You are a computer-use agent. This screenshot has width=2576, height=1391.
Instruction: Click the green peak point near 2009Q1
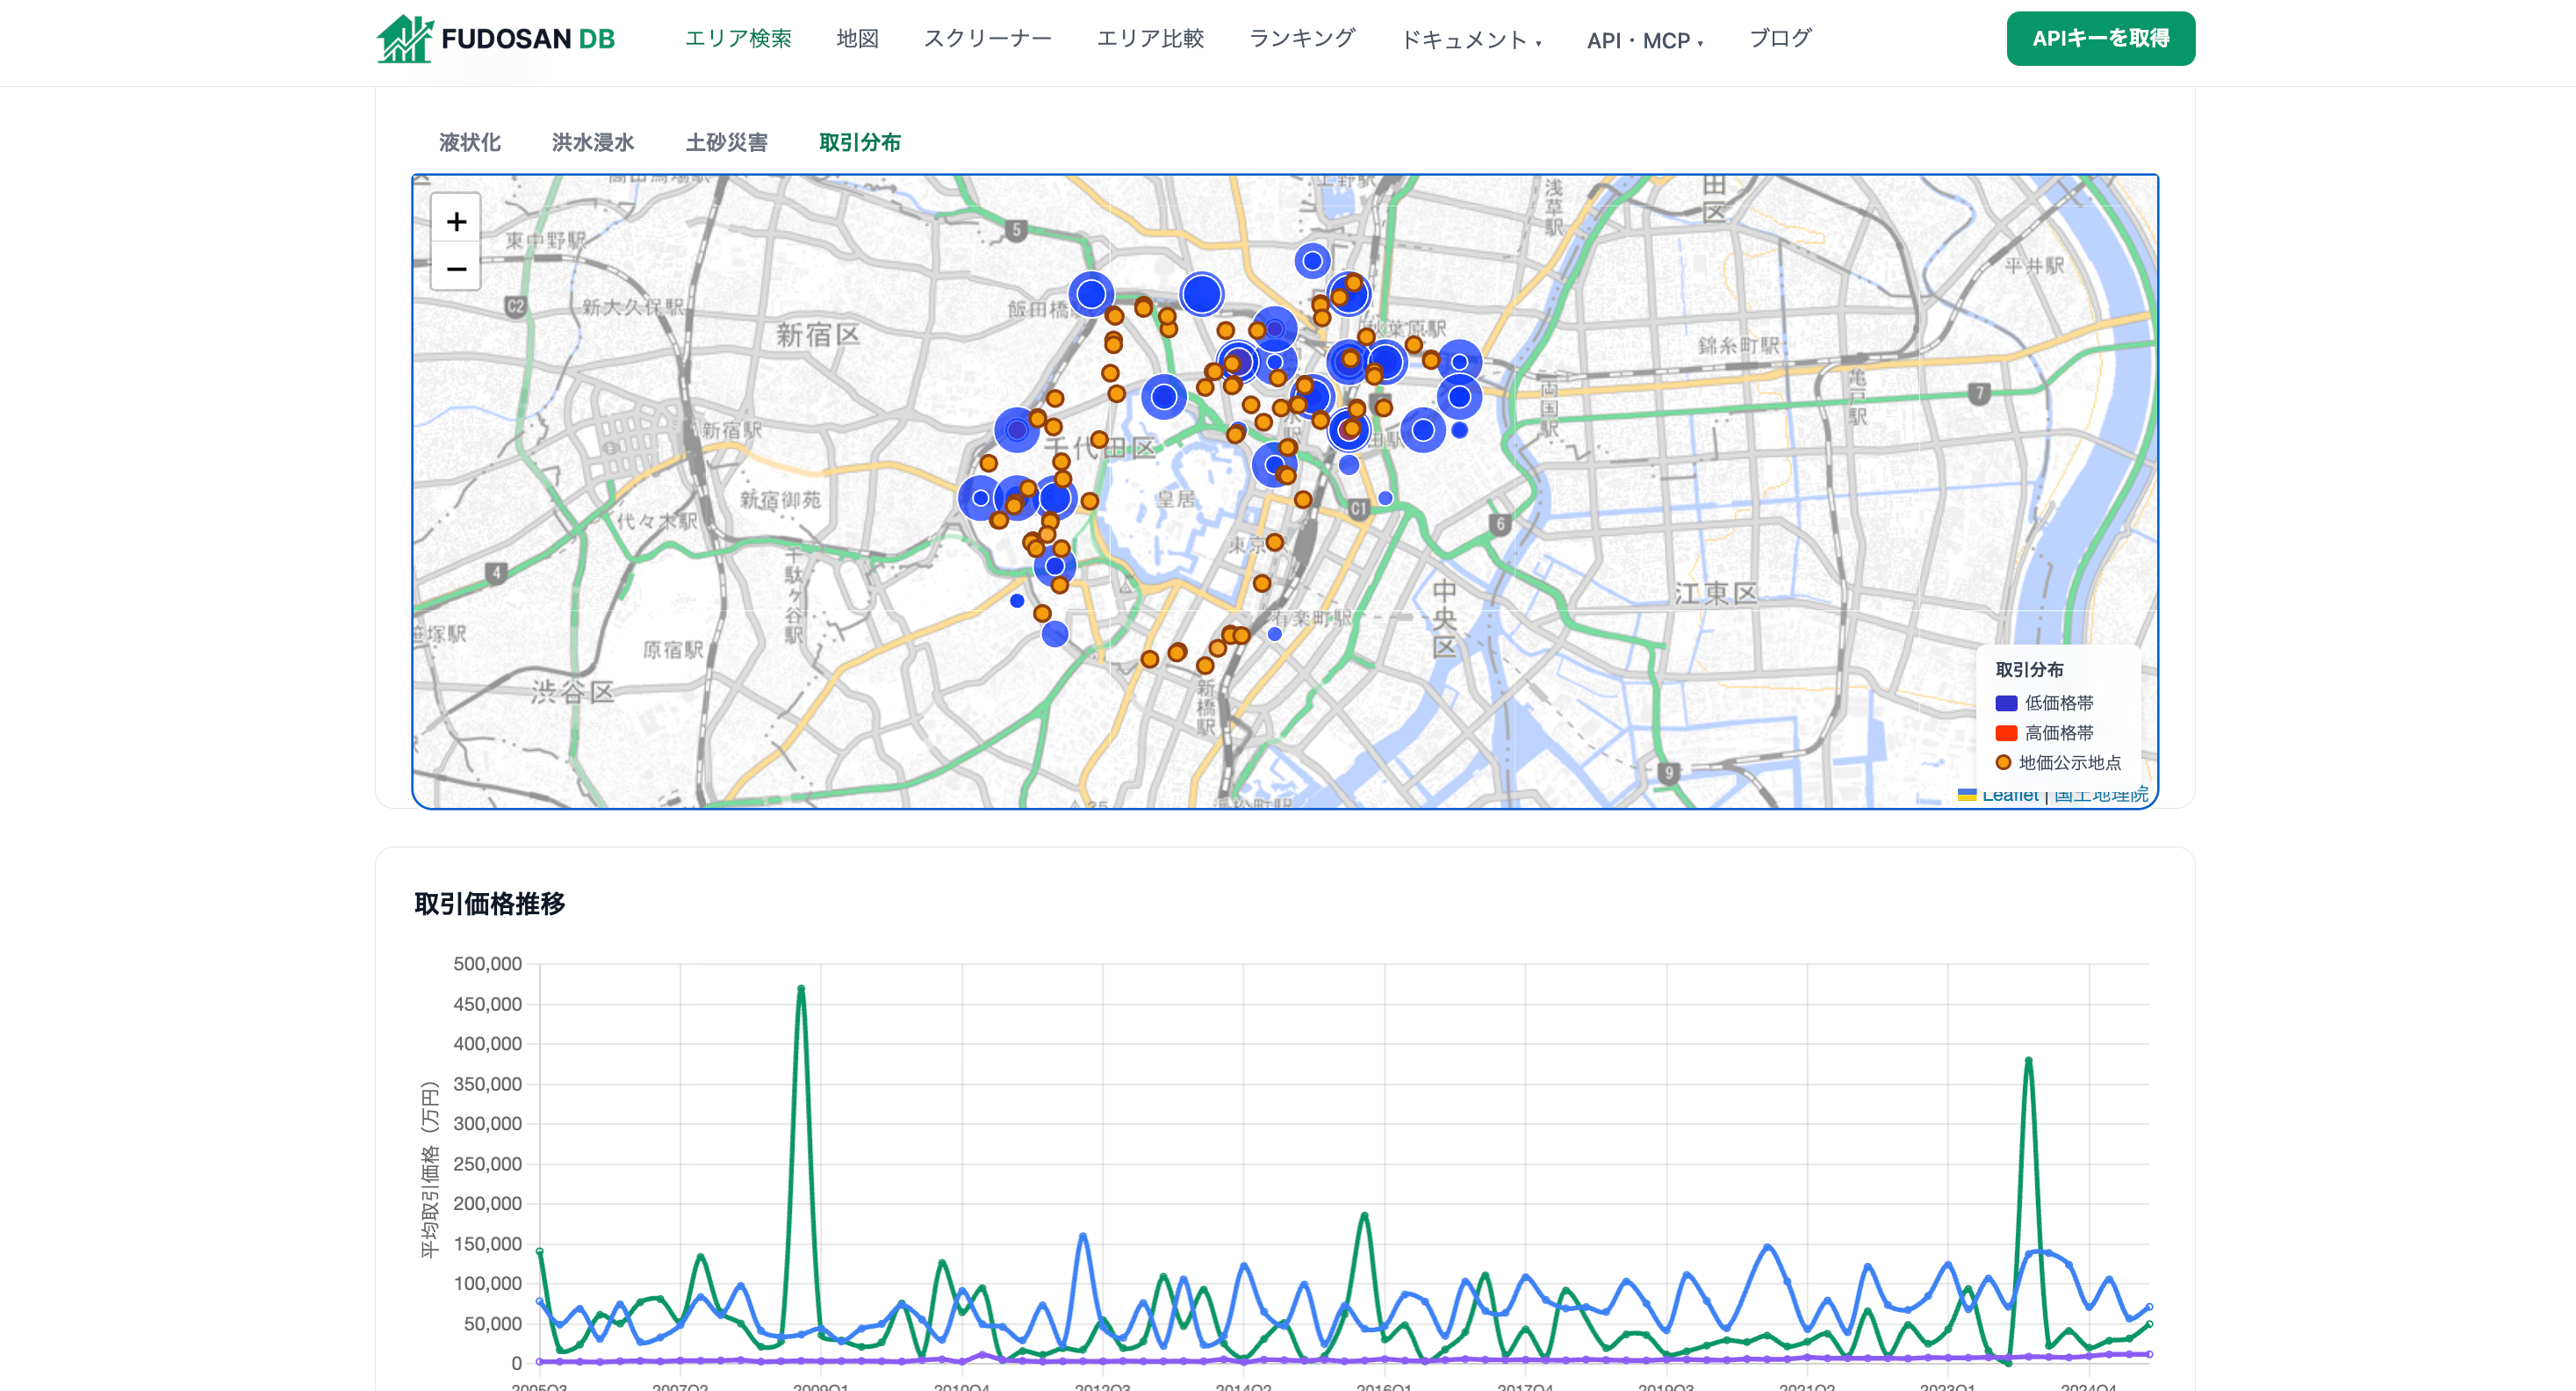pos(801,988)
